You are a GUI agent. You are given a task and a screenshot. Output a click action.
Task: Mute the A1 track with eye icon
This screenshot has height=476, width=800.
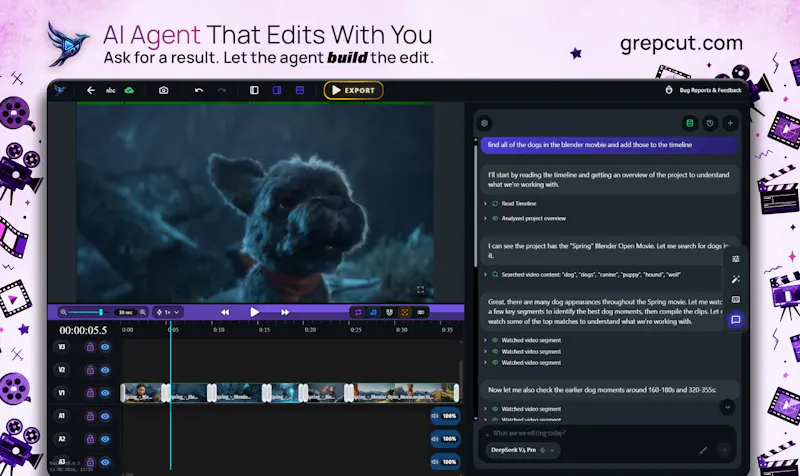105,416
